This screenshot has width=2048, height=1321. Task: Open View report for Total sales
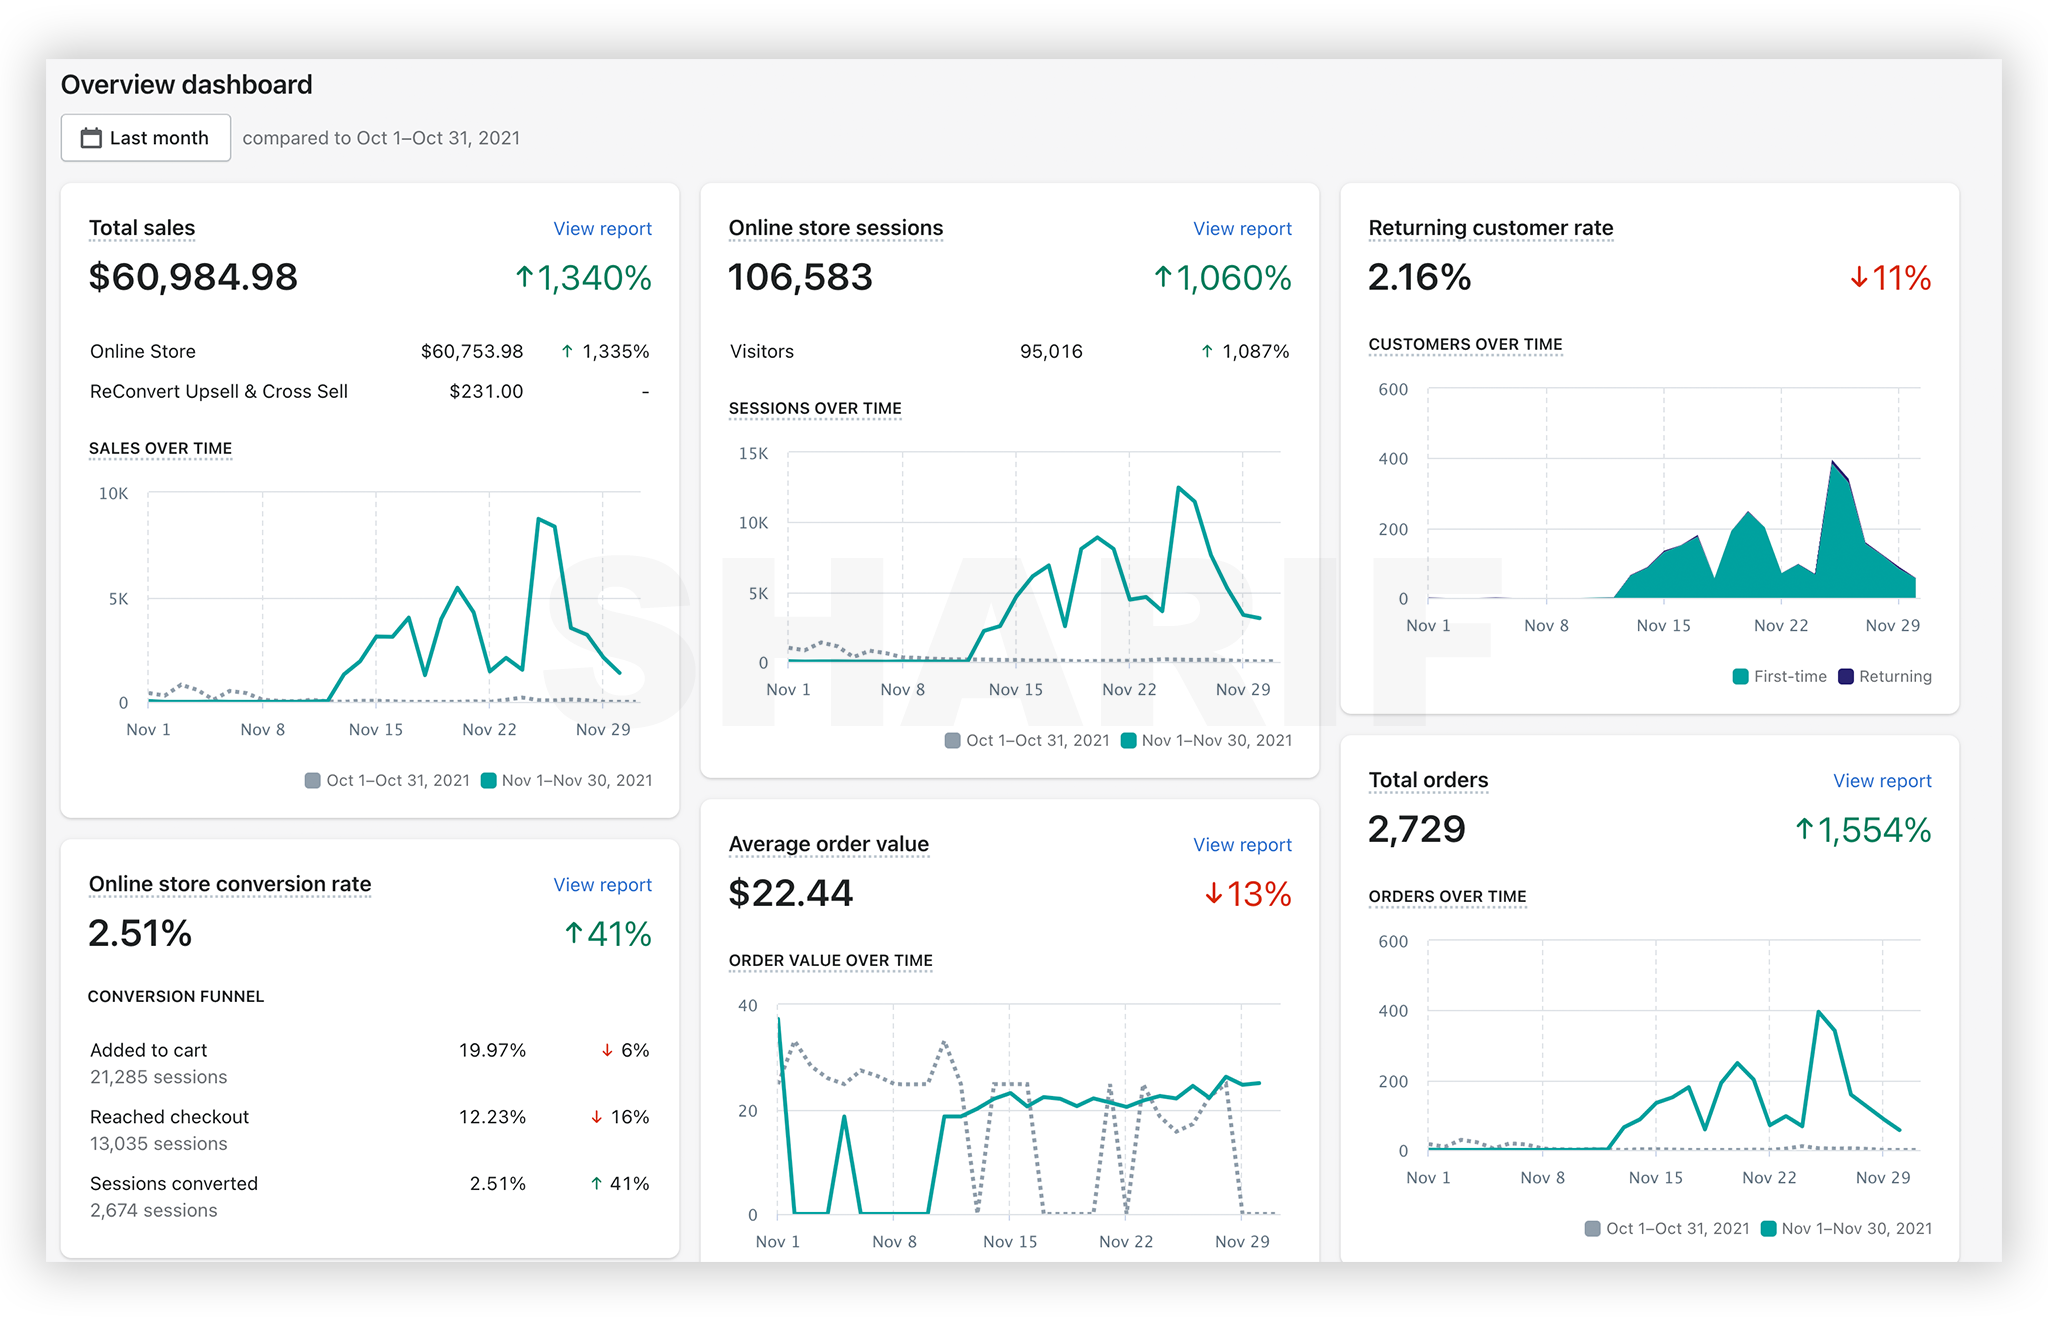[602, 229]
